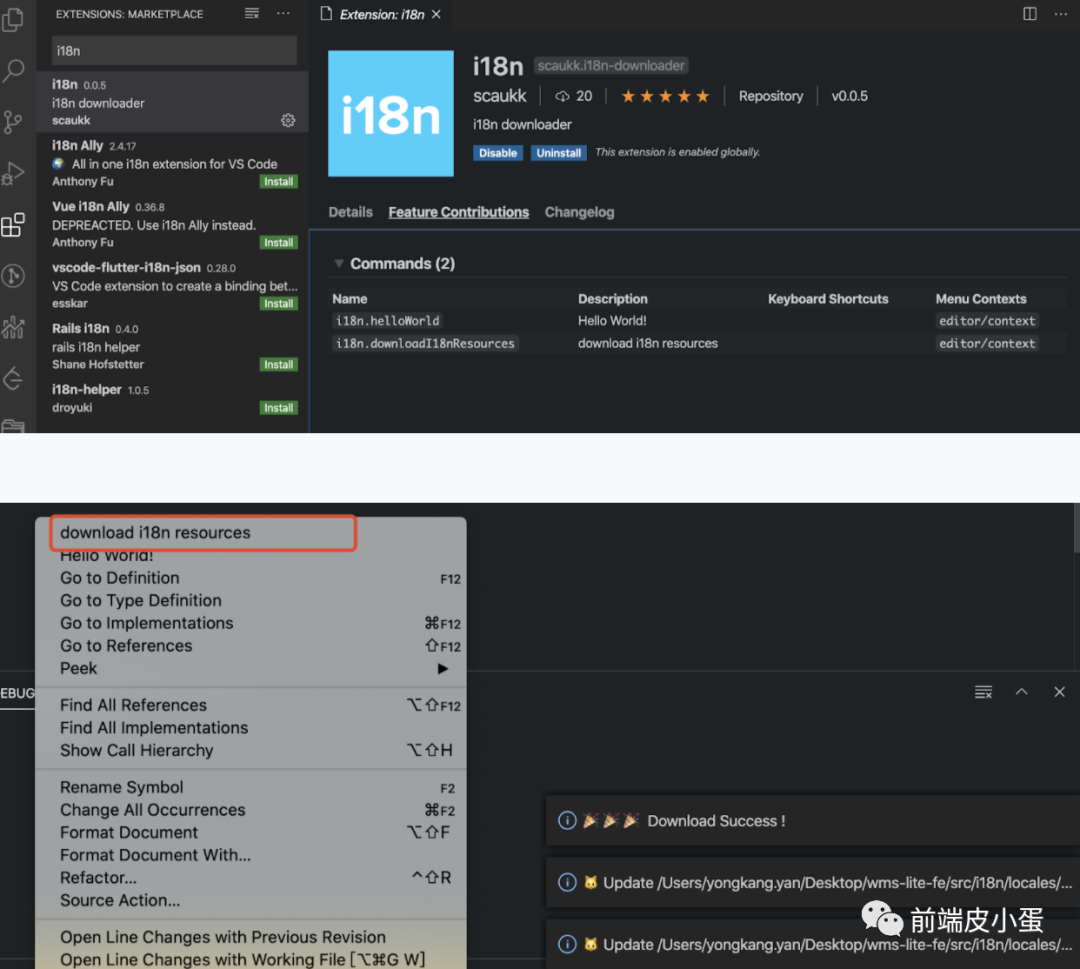Open the Repository link

pos(771,96)
